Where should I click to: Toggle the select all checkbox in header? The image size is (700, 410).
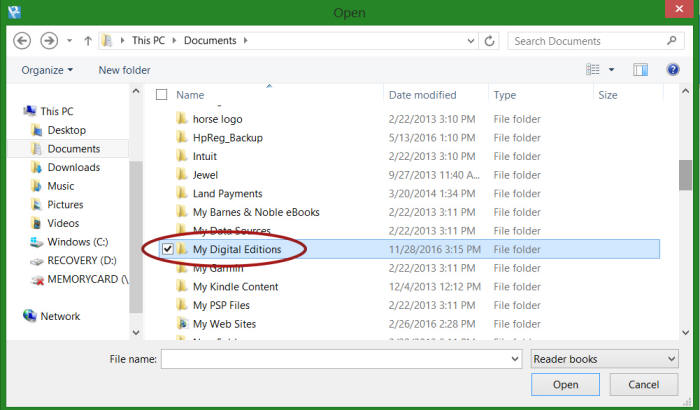(161, 95)
